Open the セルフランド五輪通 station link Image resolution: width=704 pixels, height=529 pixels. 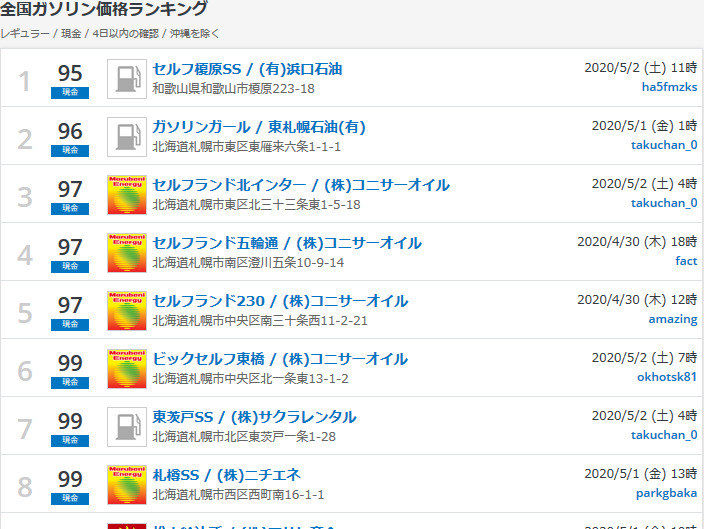287,243
